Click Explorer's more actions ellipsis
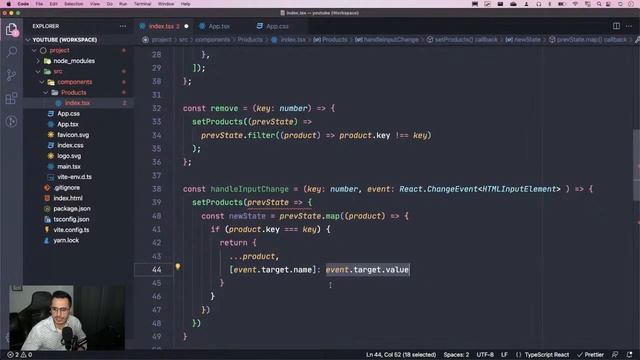This screenshot has width=640, height=360. 123,26
